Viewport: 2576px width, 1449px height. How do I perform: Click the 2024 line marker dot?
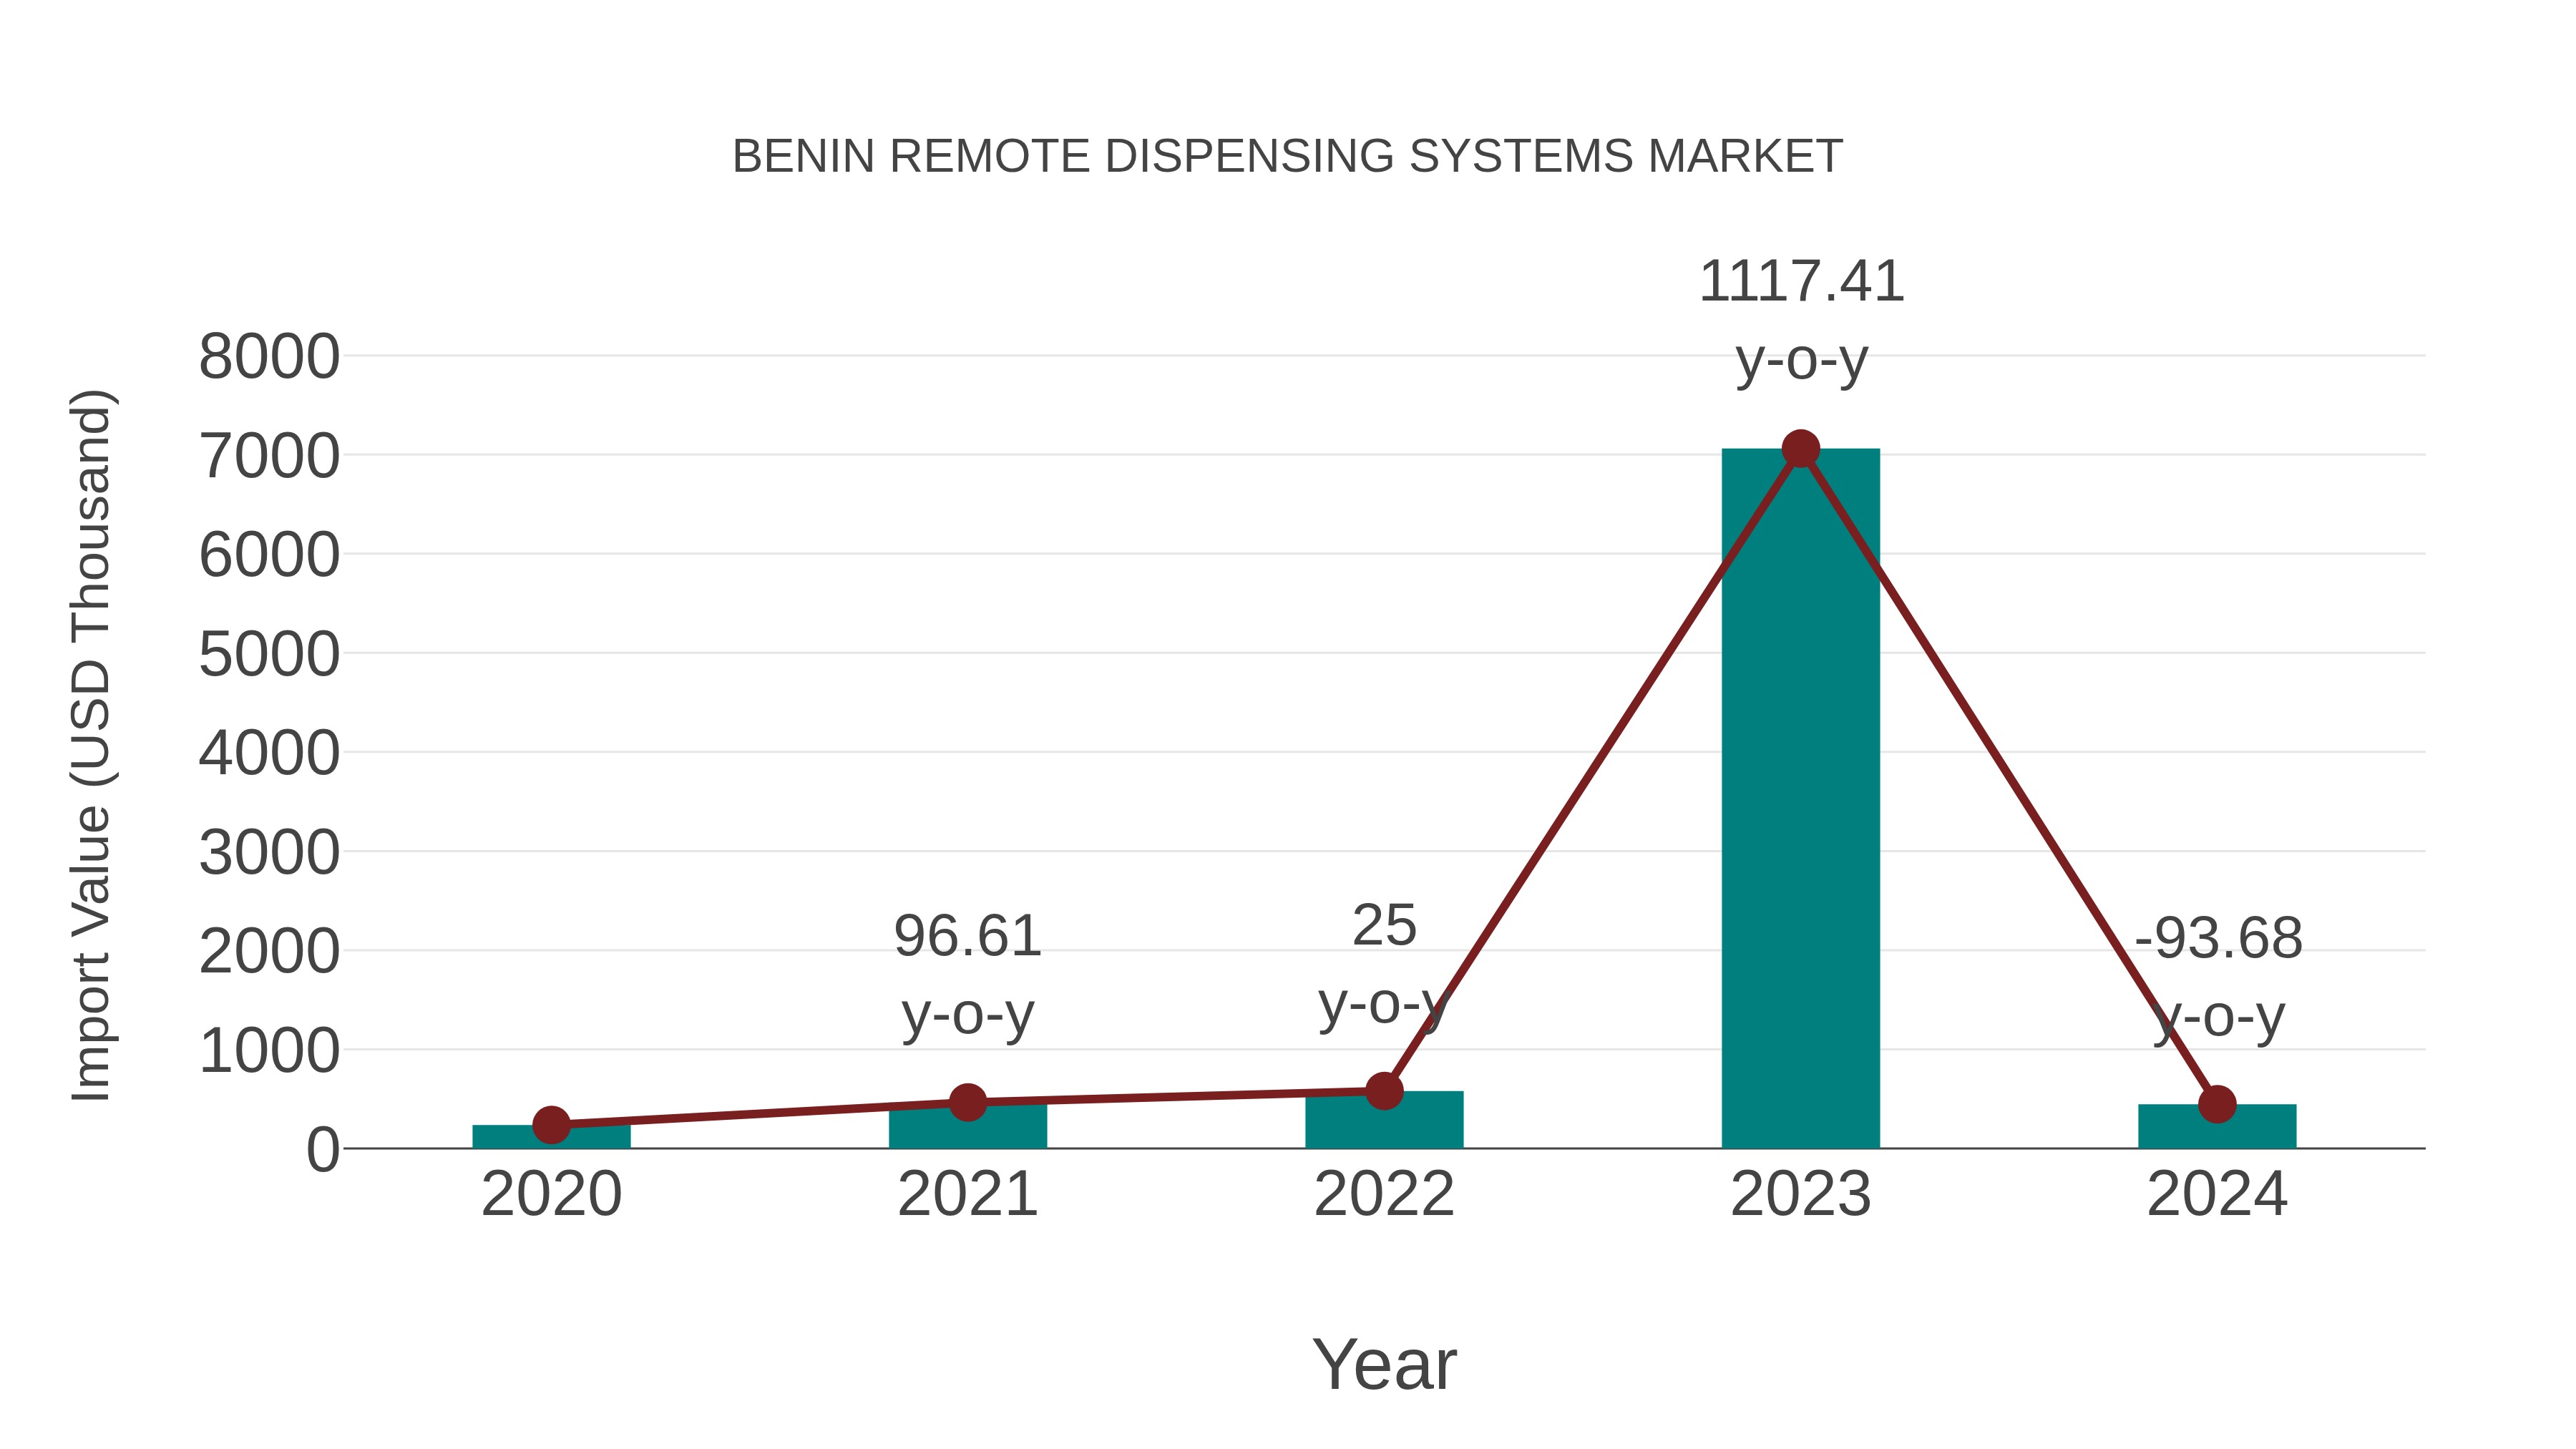pyautogui.click(x=2217, y=1104)
